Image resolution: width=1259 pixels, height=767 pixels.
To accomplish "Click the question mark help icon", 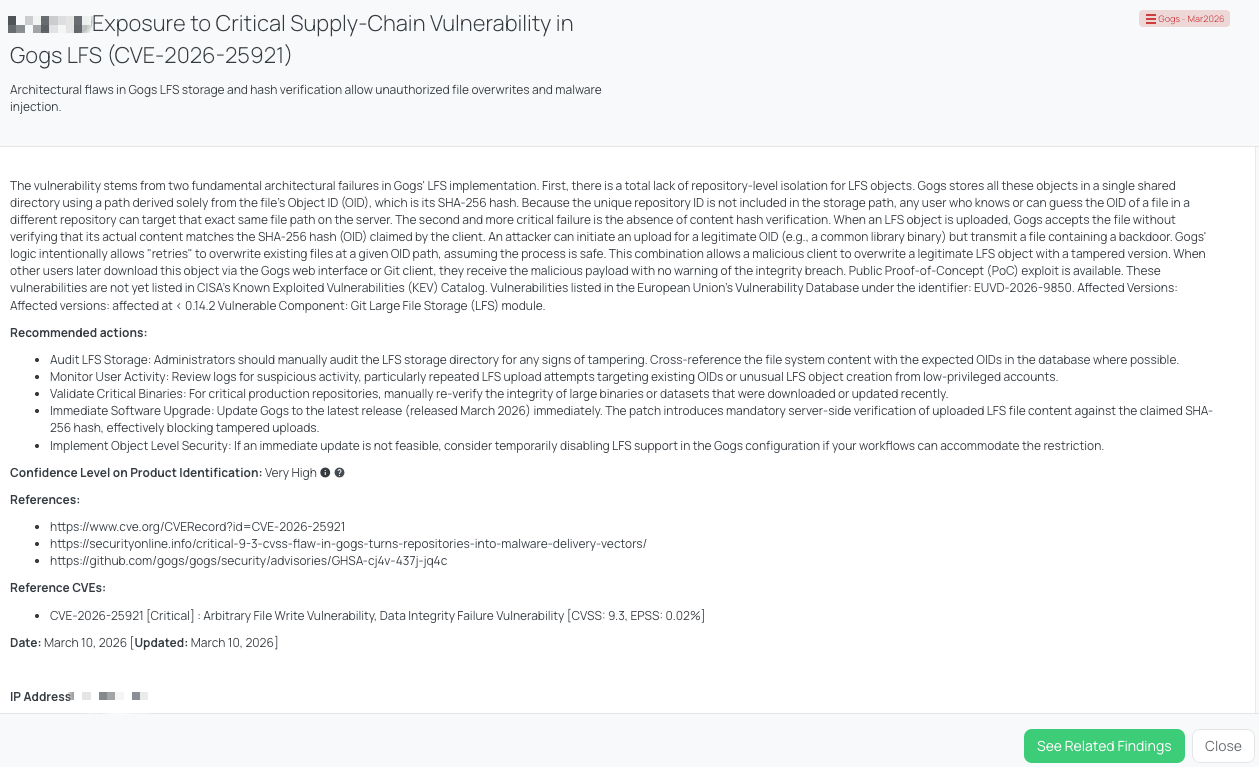I will tap(339, 473).
